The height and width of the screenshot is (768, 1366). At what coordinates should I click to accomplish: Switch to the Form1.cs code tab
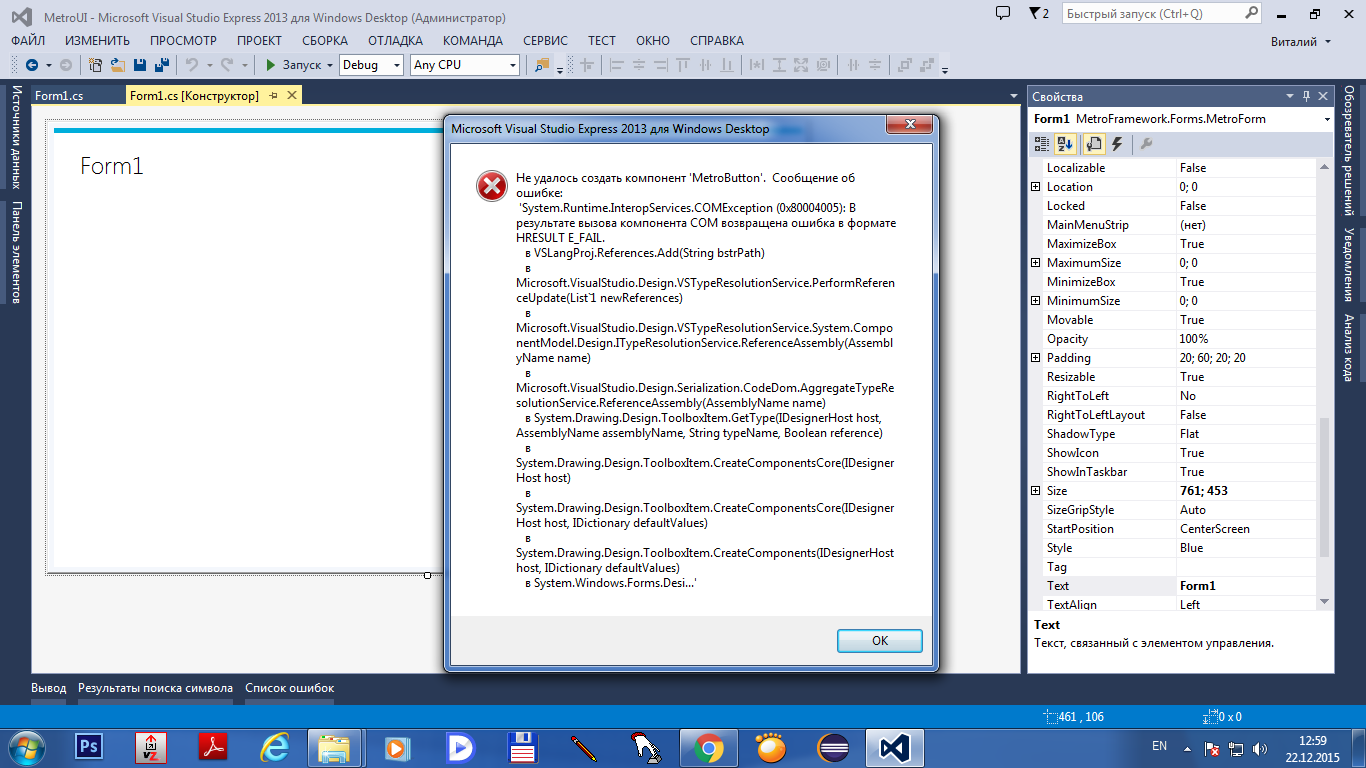pos(59,96)
